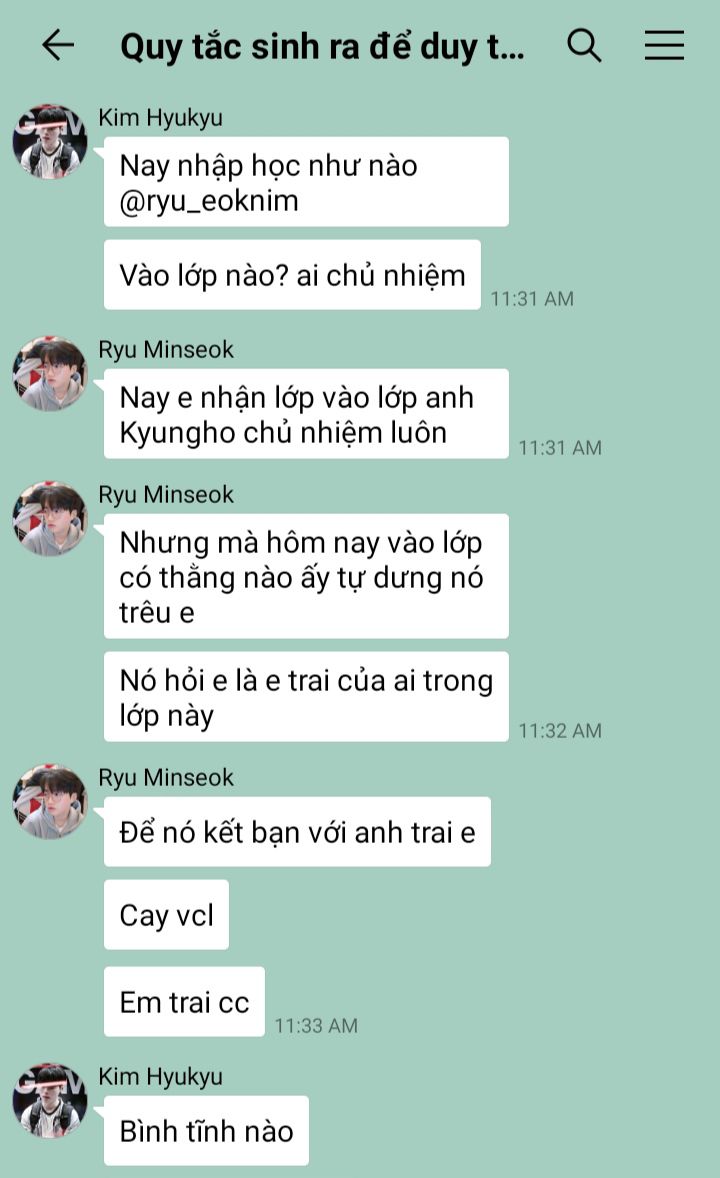Viewport: 720px width, 1178px height.
Task: Click the @ryu_eoknim mention
Action: pos(209,201)
